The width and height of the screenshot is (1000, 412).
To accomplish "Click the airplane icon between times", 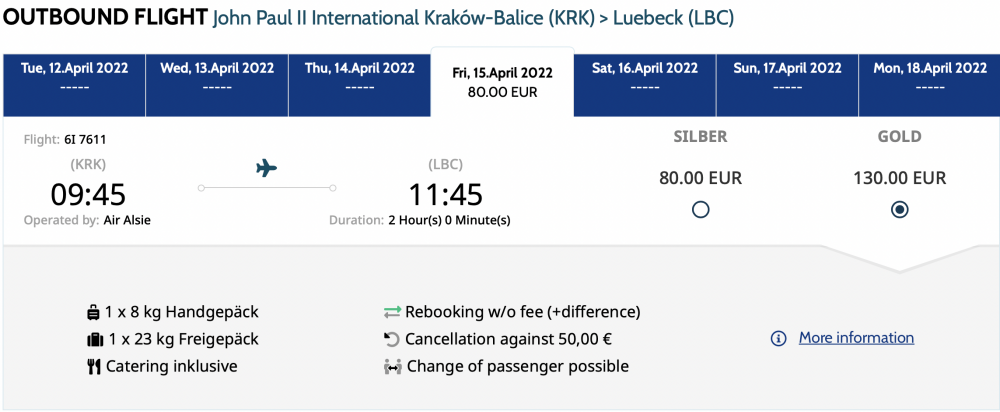I will click(267, 168).
